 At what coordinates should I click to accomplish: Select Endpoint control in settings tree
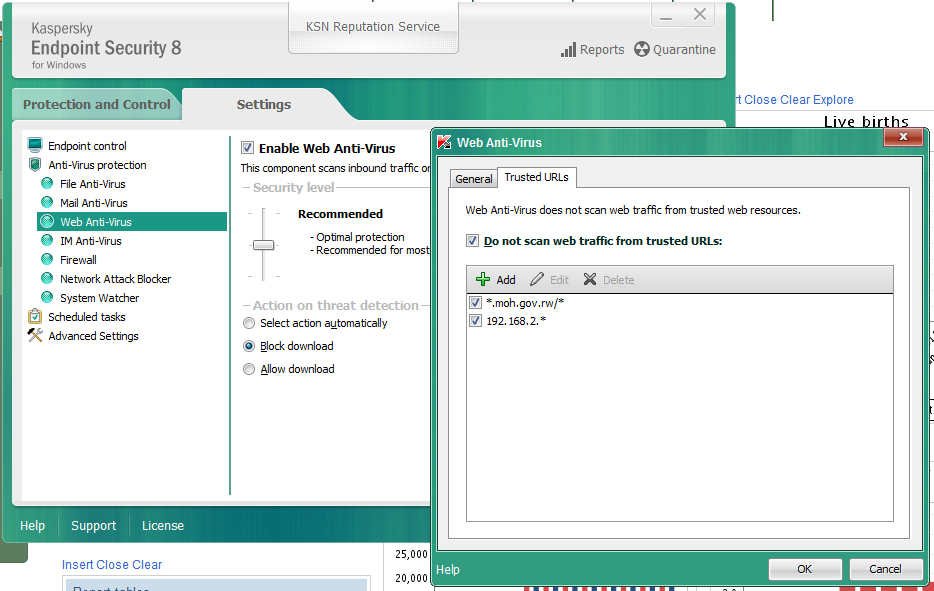[x=88, y=145]
